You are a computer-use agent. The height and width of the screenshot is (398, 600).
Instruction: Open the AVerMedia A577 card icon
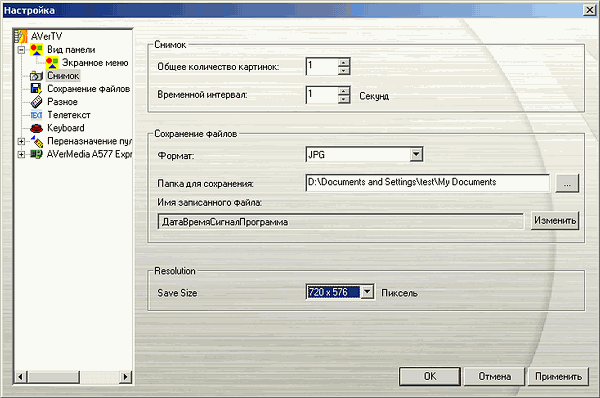36,154
